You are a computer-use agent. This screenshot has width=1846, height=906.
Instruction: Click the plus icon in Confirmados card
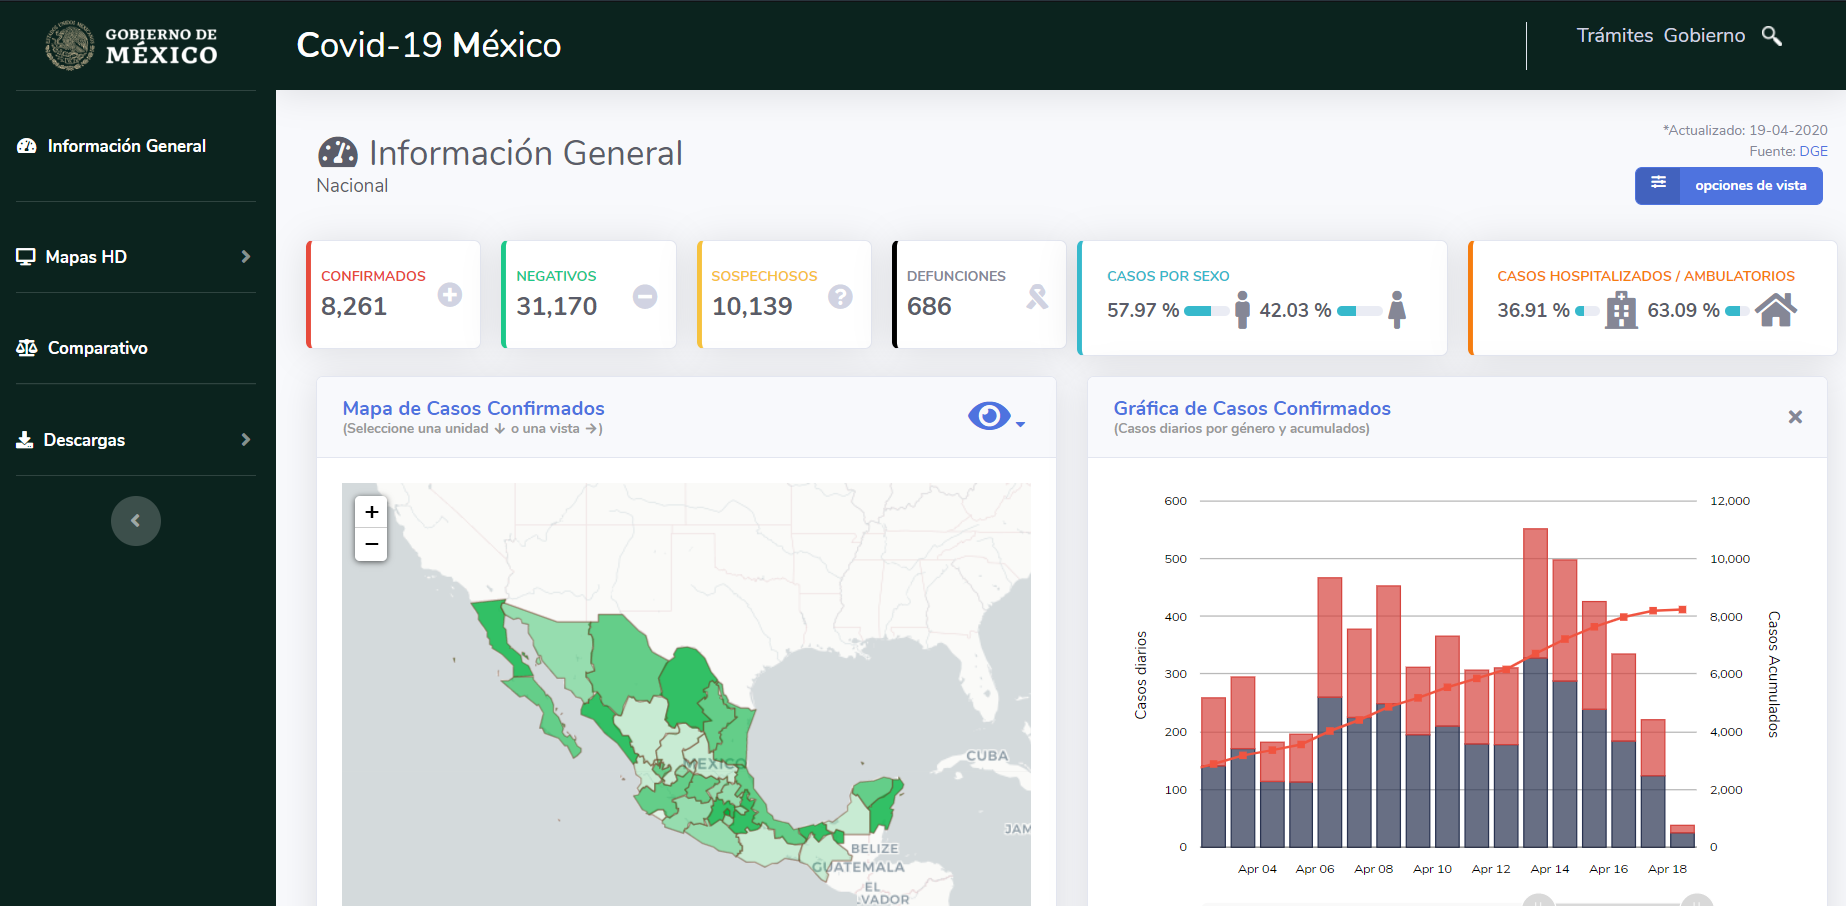(x=450, y=295)
